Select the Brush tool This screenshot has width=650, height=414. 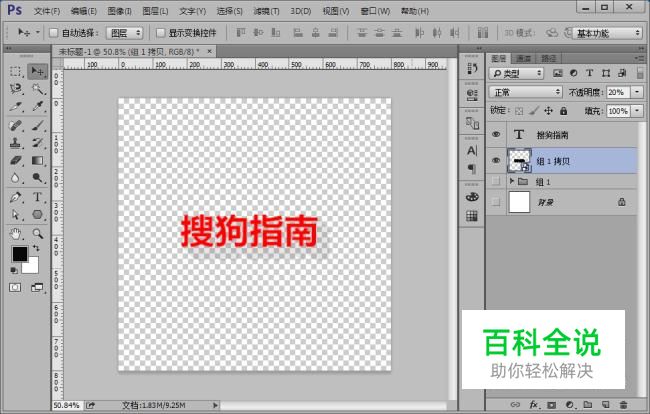[x=37, y=125]
